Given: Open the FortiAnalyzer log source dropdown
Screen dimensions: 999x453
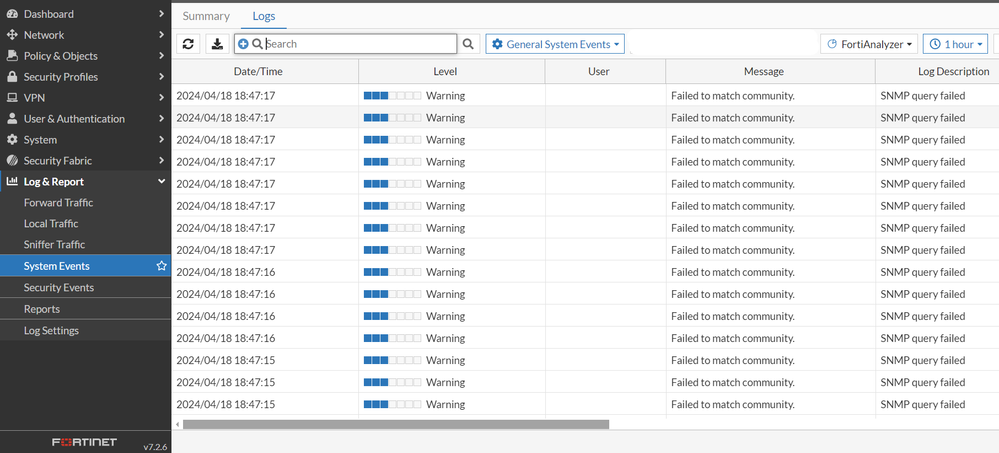Looking at the screenshot, I should tap(868, 44).
